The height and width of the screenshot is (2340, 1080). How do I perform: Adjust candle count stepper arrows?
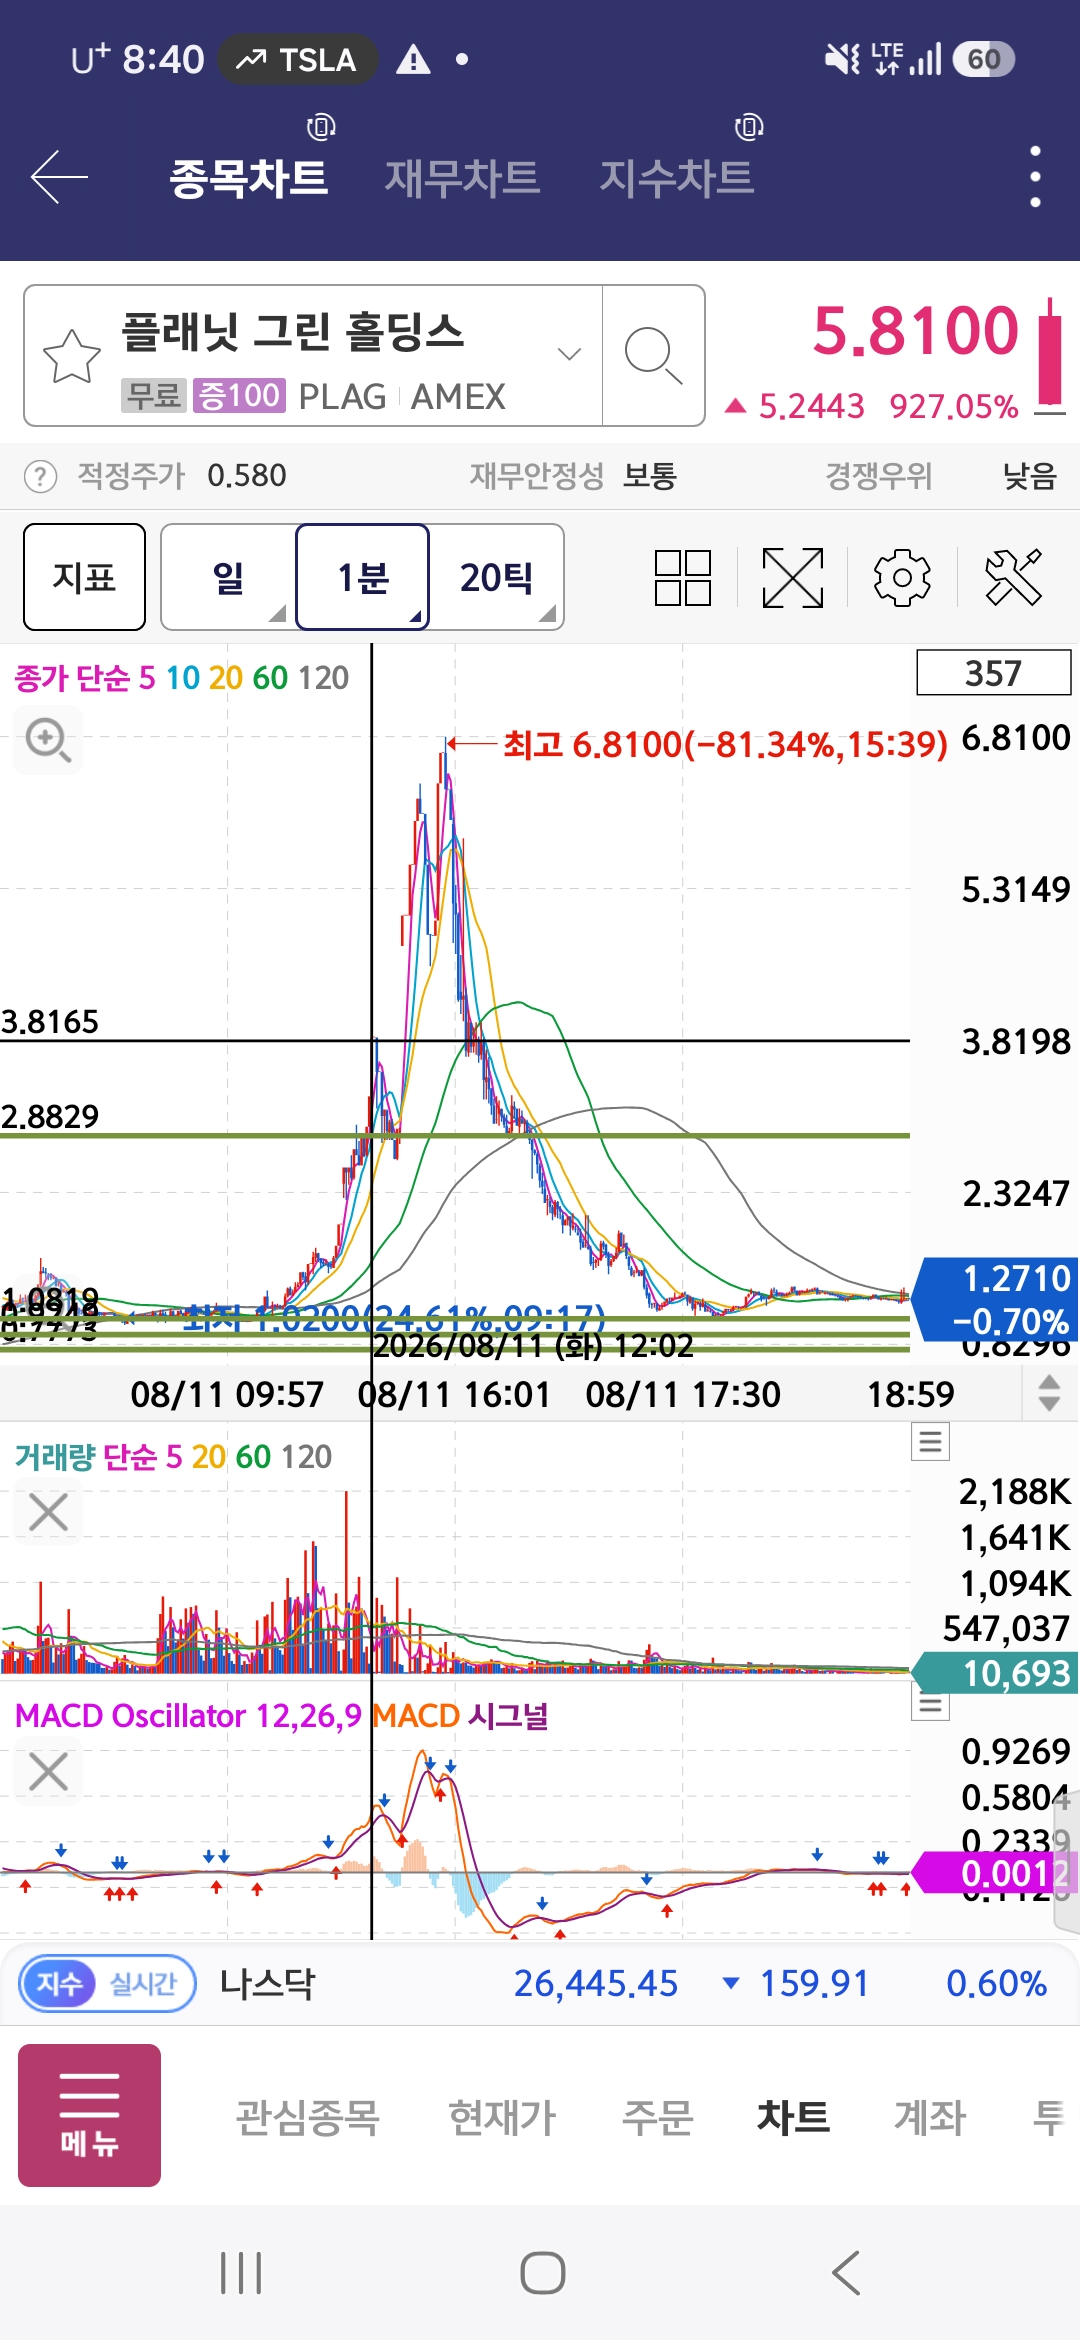click(x=1049, y=1393)
